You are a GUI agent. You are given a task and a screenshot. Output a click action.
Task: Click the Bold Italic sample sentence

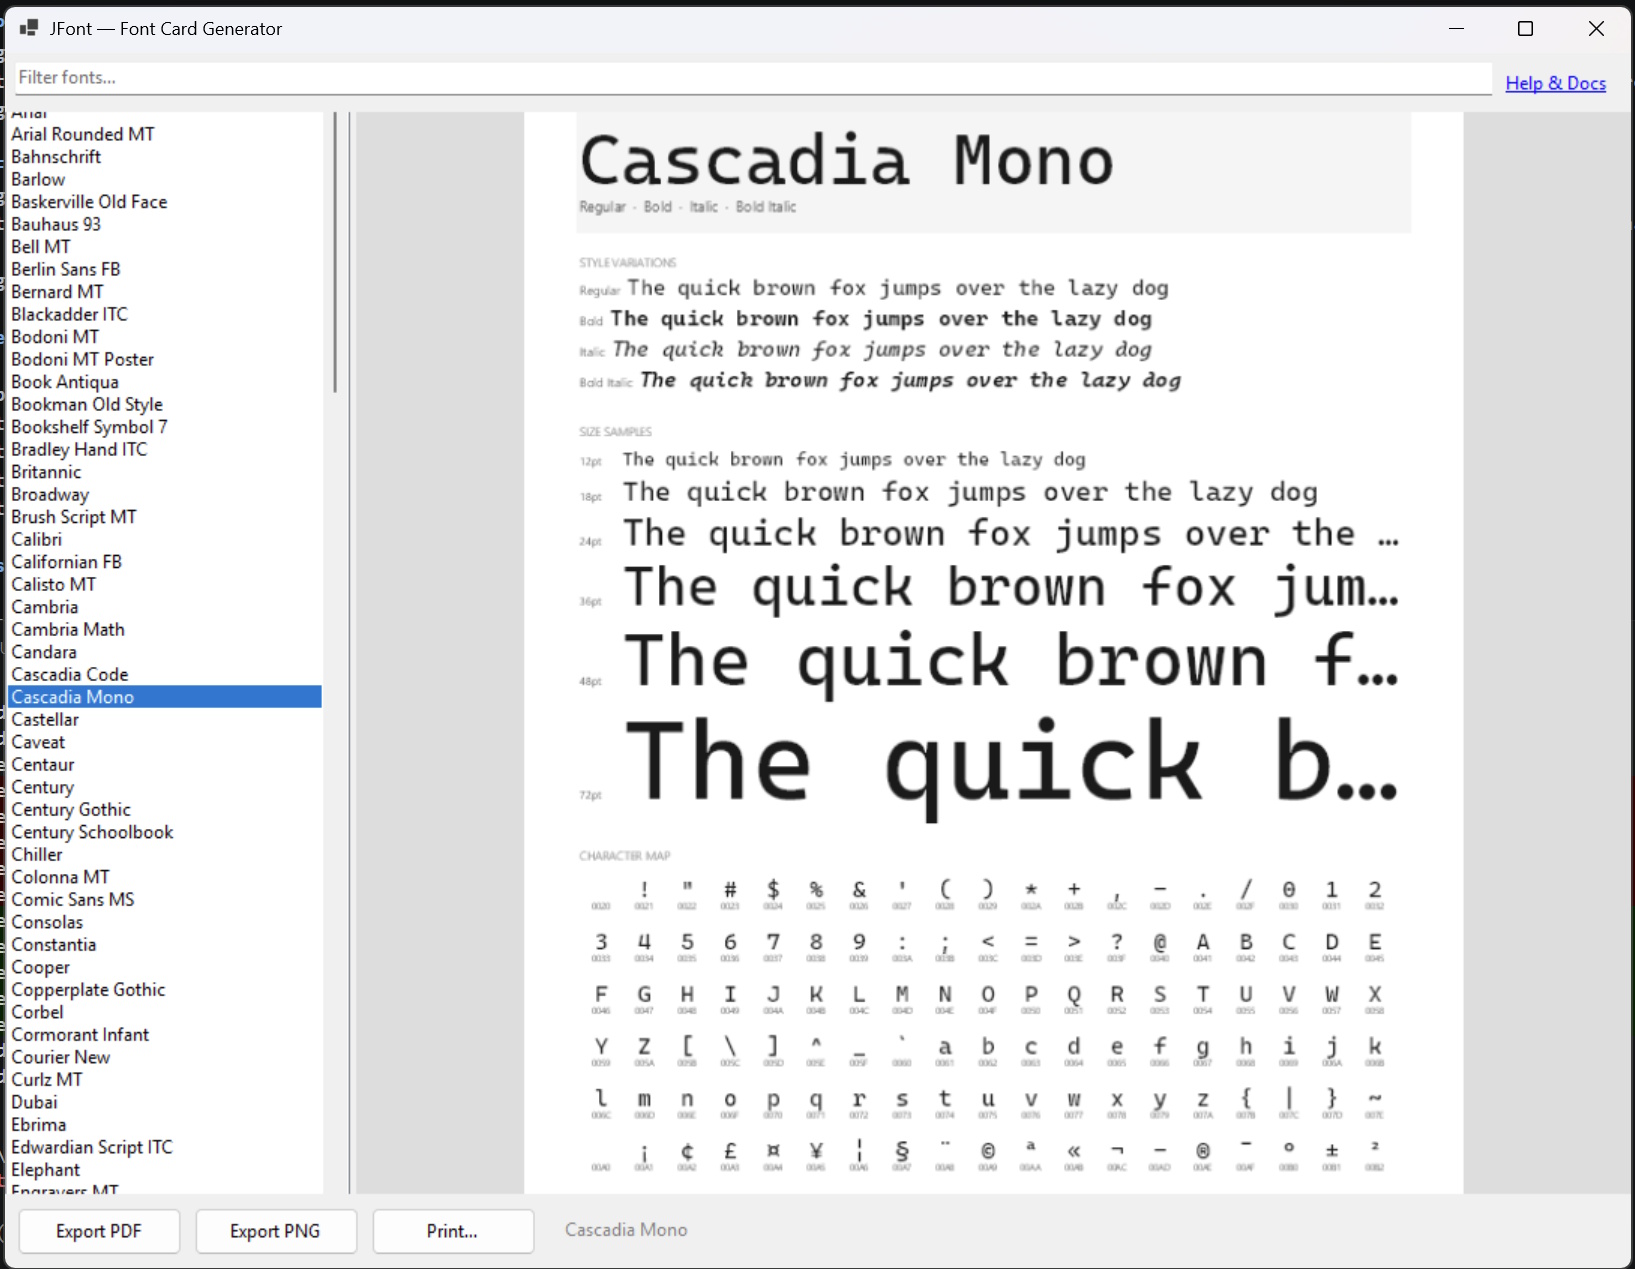(x=910, y=380)
